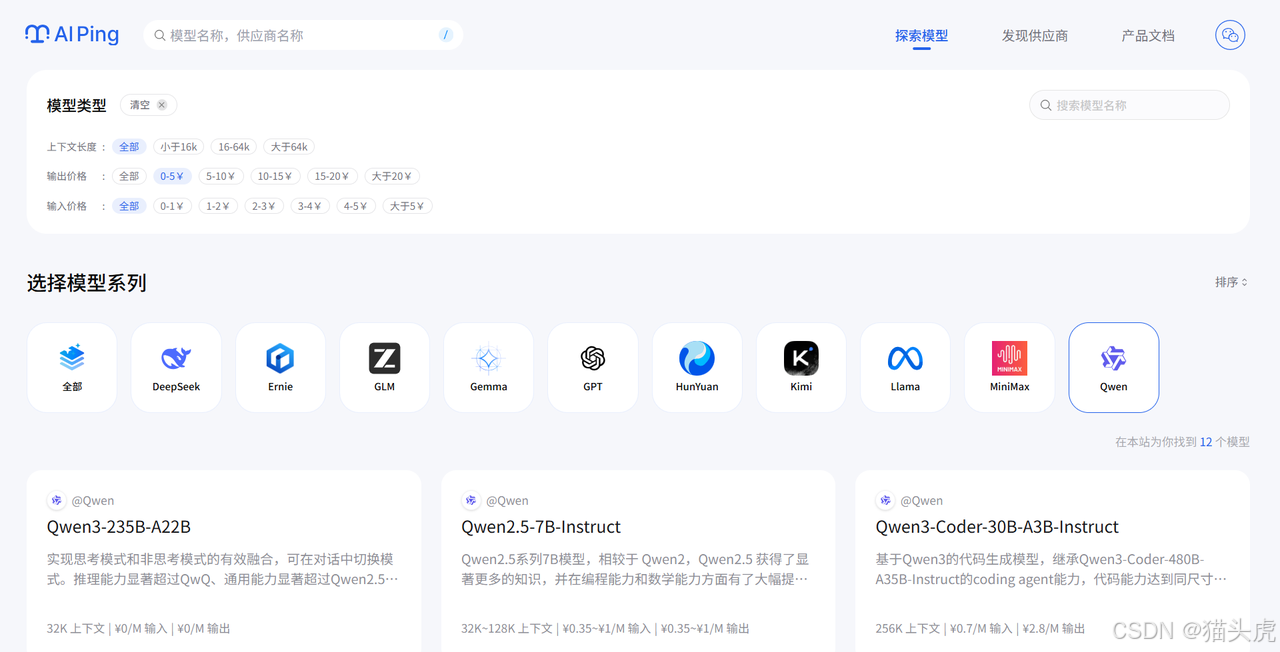Click @Qwen on Qwen3-Coder-30B-A3B-Instruct card
Screen dimensions: 1280x652
[x=922, y=501]
